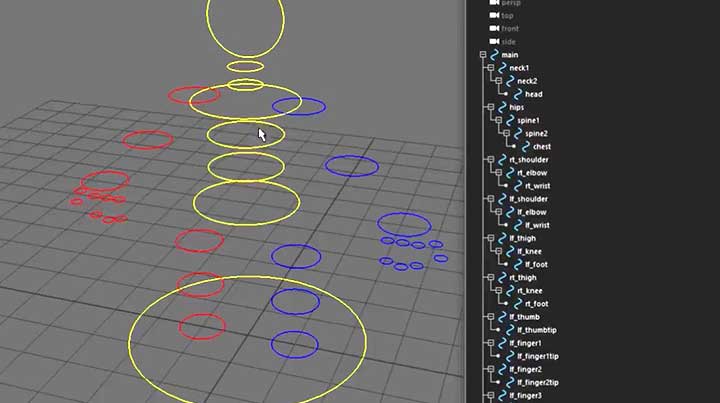Collapse the main node in the outliner
The height and width of the screenshot is (403, 720).
coord(483,55)
